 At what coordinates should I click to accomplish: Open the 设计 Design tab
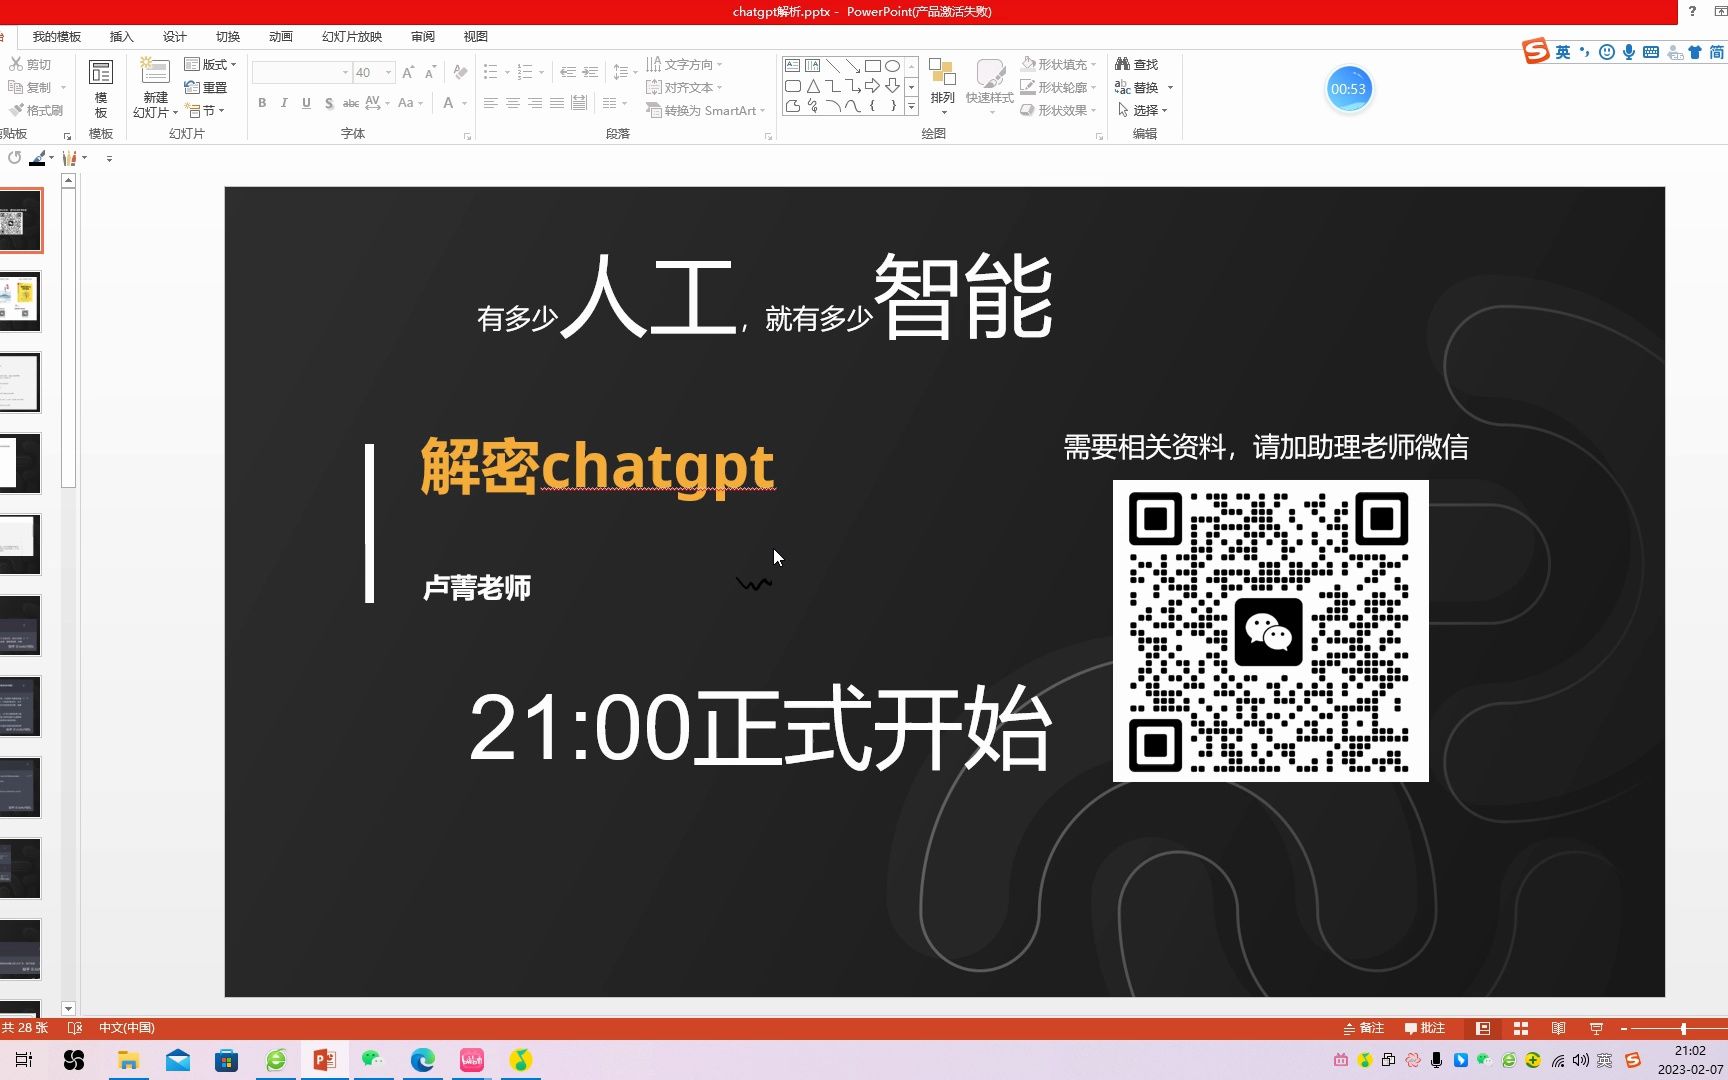175,36
